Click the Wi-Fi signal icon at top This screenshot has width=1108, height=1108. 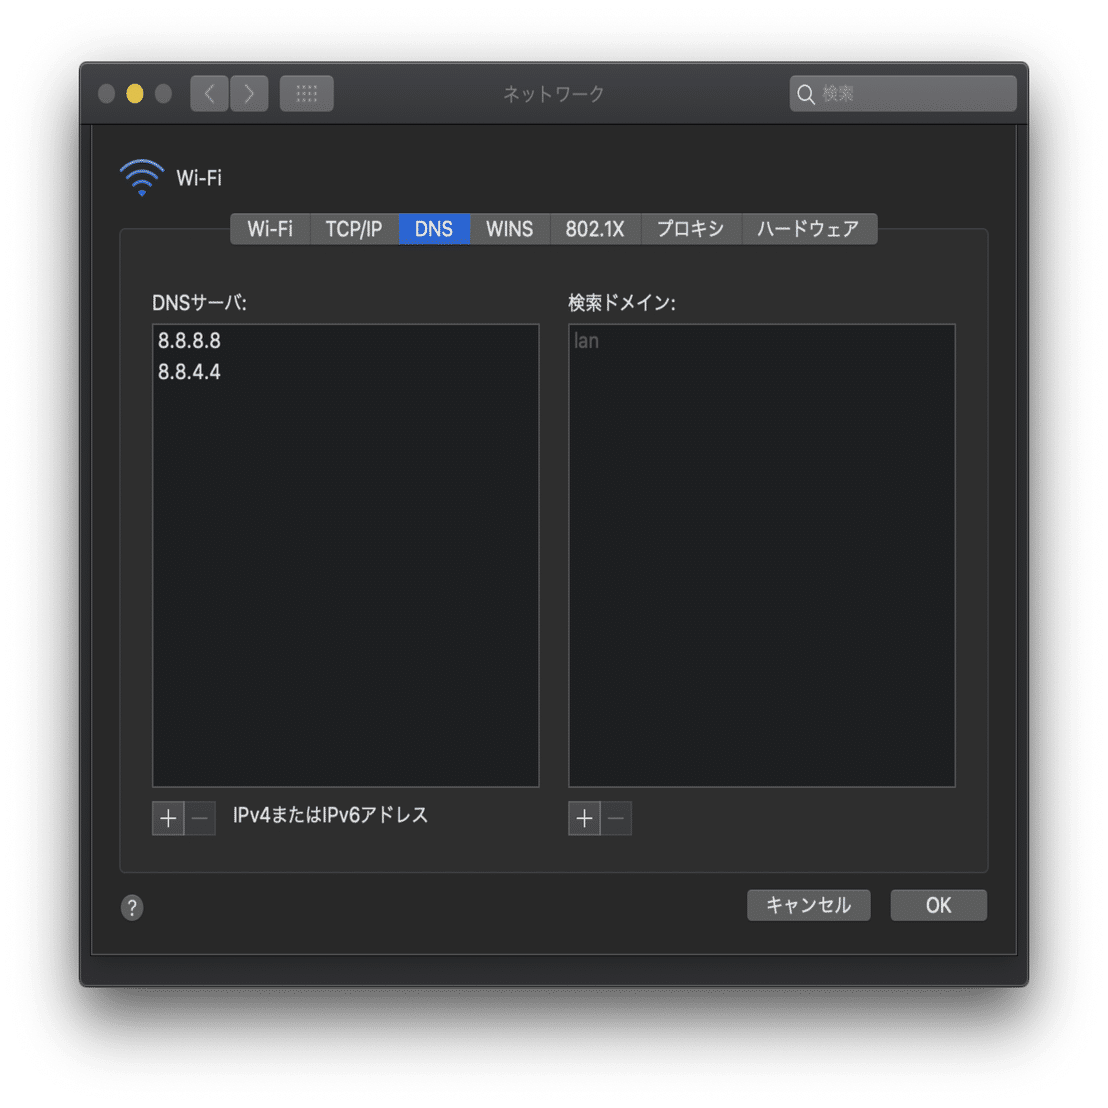pyautogui.click(x=141, y=177)
